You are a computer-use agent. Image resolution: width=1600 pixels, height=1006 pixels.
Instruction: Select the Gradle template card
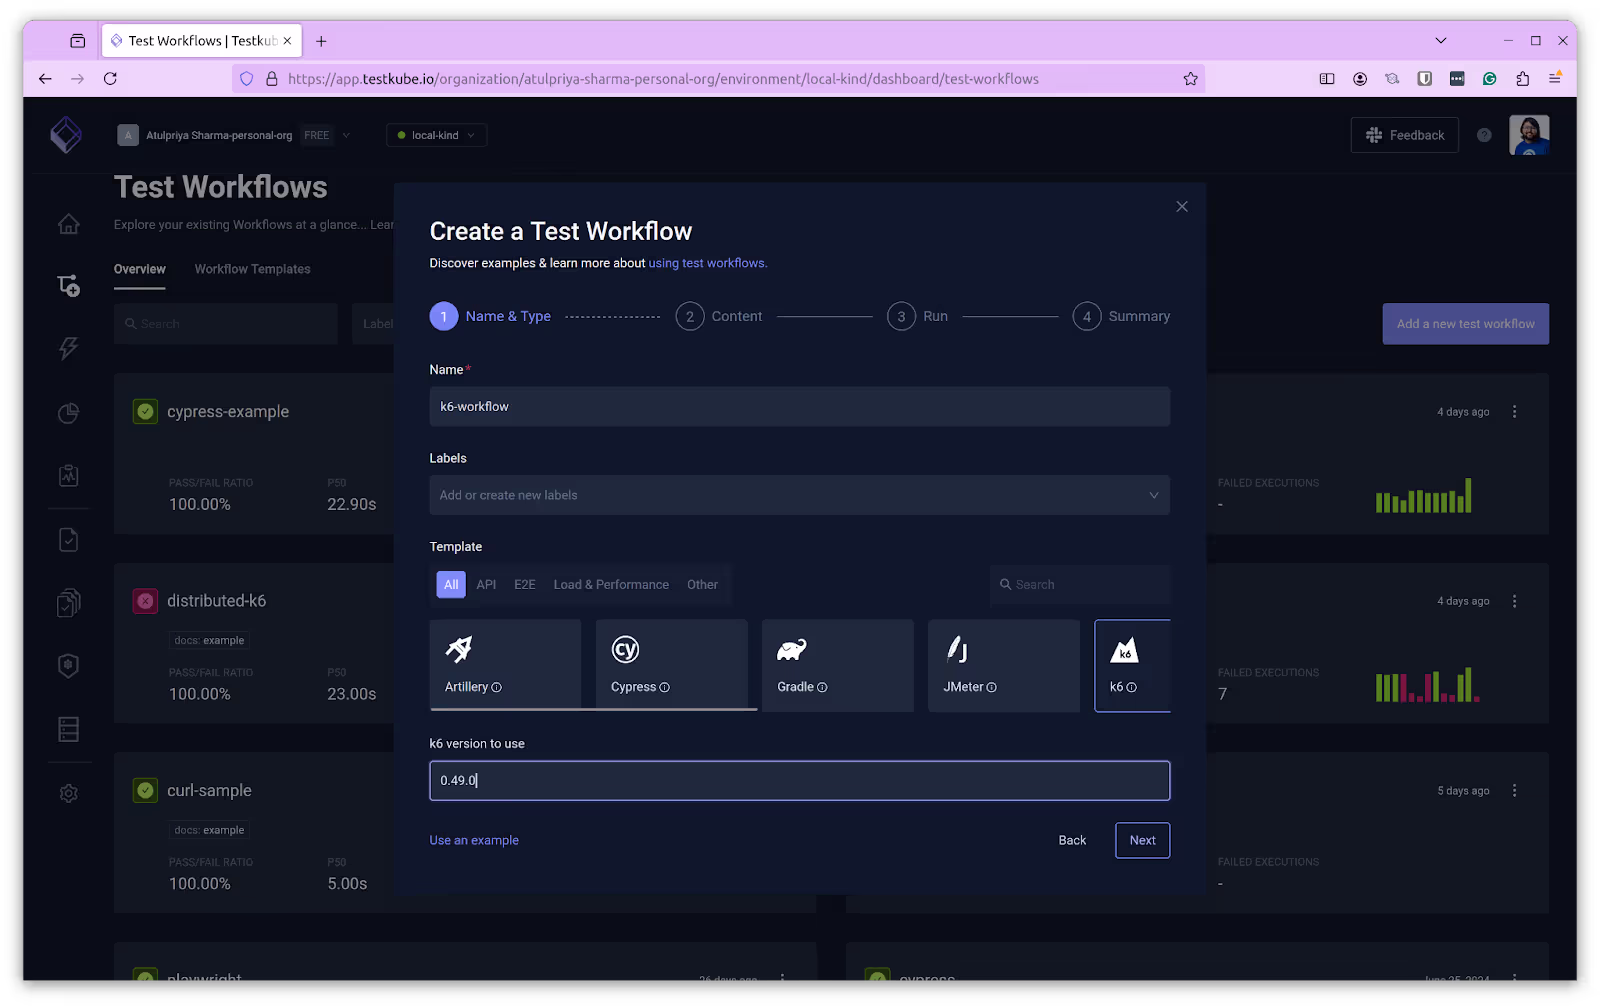click(837, 665)
